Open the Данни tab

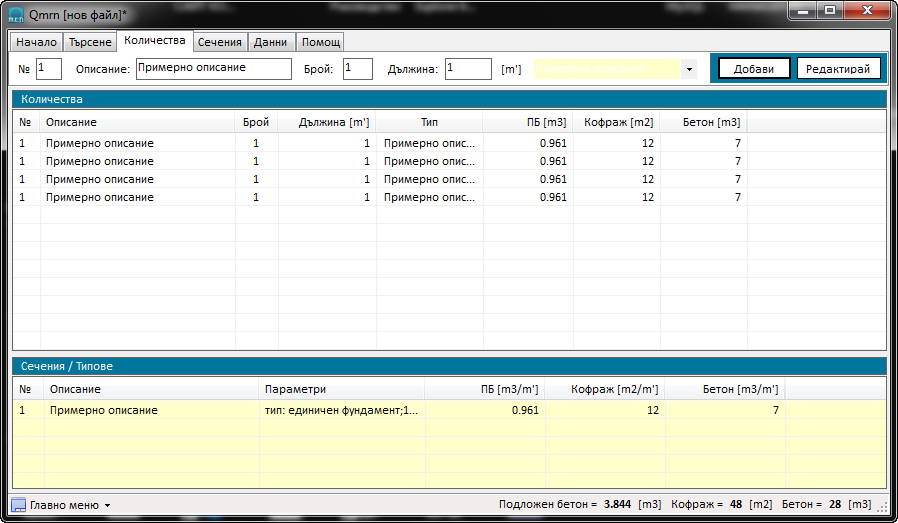tap(271, 42)
